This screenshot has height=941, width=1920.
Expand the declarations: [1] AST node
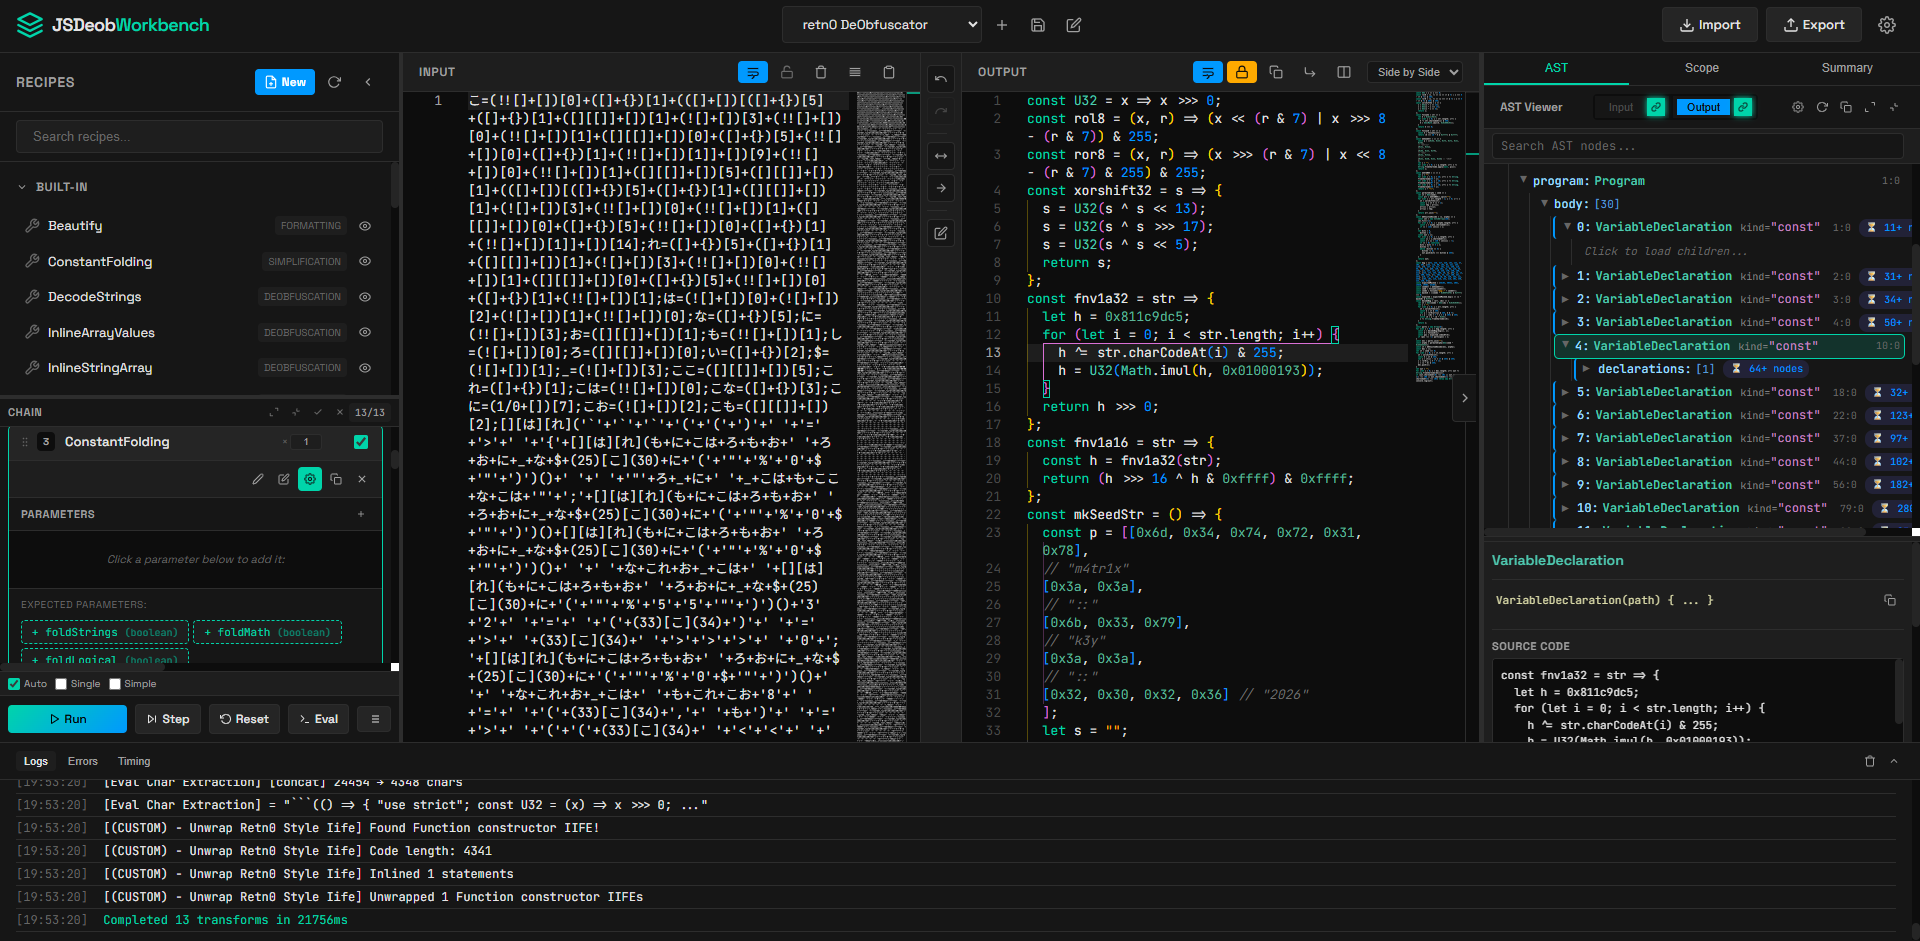tap(1586, 369)
